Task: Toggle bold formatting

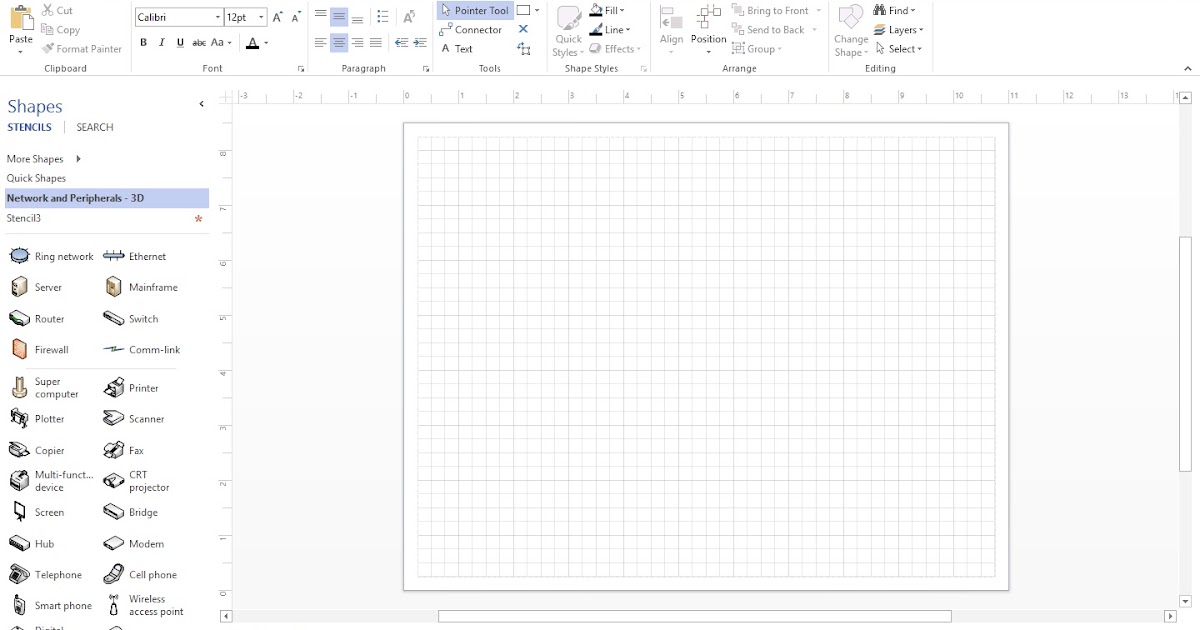Action: 143,42
